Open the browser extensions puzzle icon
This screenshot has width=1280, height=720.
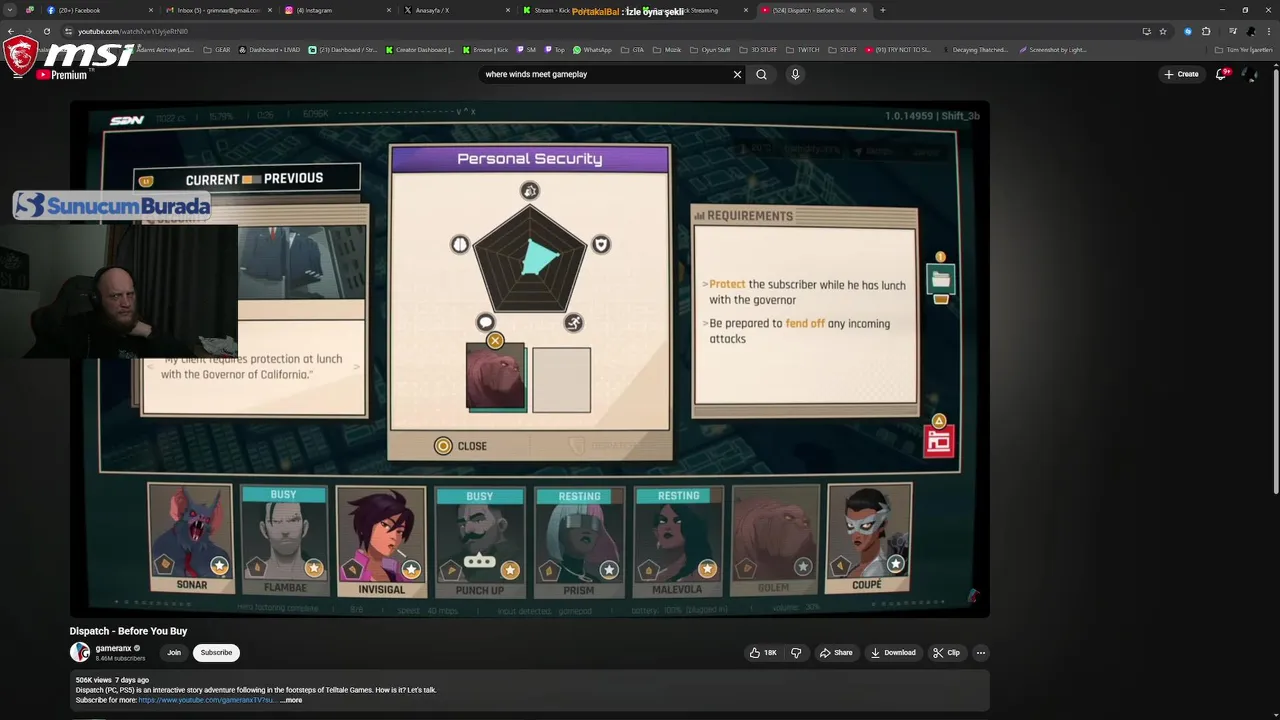(x=1206, y=31)
